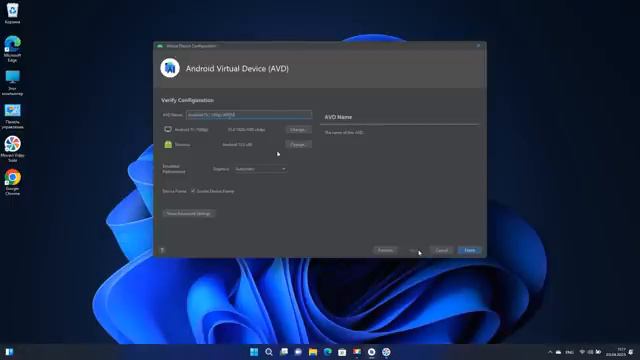Click the Android Studio logo in AVD header
The height and width of the screenshot is (360, 640).
tap(170, 68)
